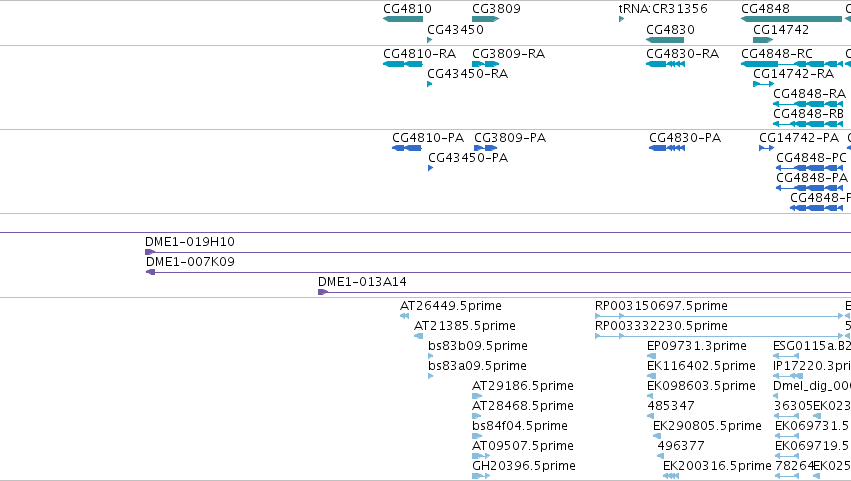Click the DME1-013A14 clone start arrow
This screenshot has height=481, width=851.
tap(323, 292)
